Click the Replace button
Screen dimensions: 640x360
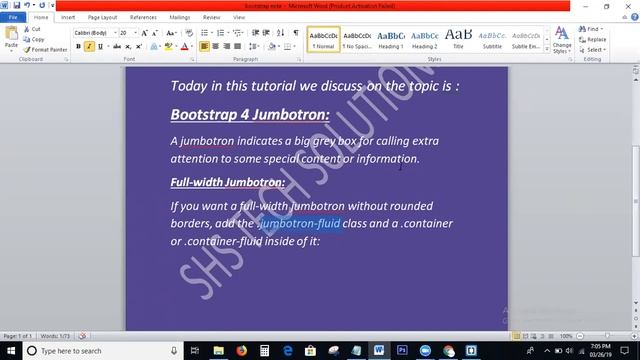pyautogui.click(x=592, y=40)
